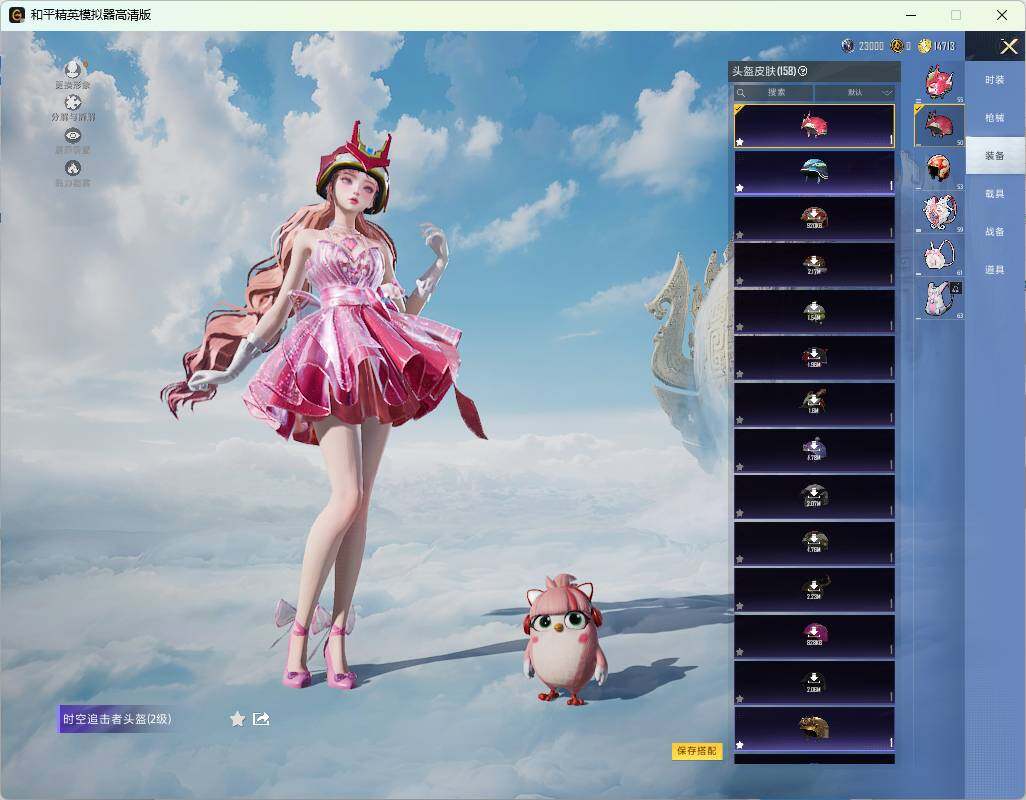The image size is (1026, 800).
Task: Download the 2.08M helmet skin
Action: pos(814,682)
